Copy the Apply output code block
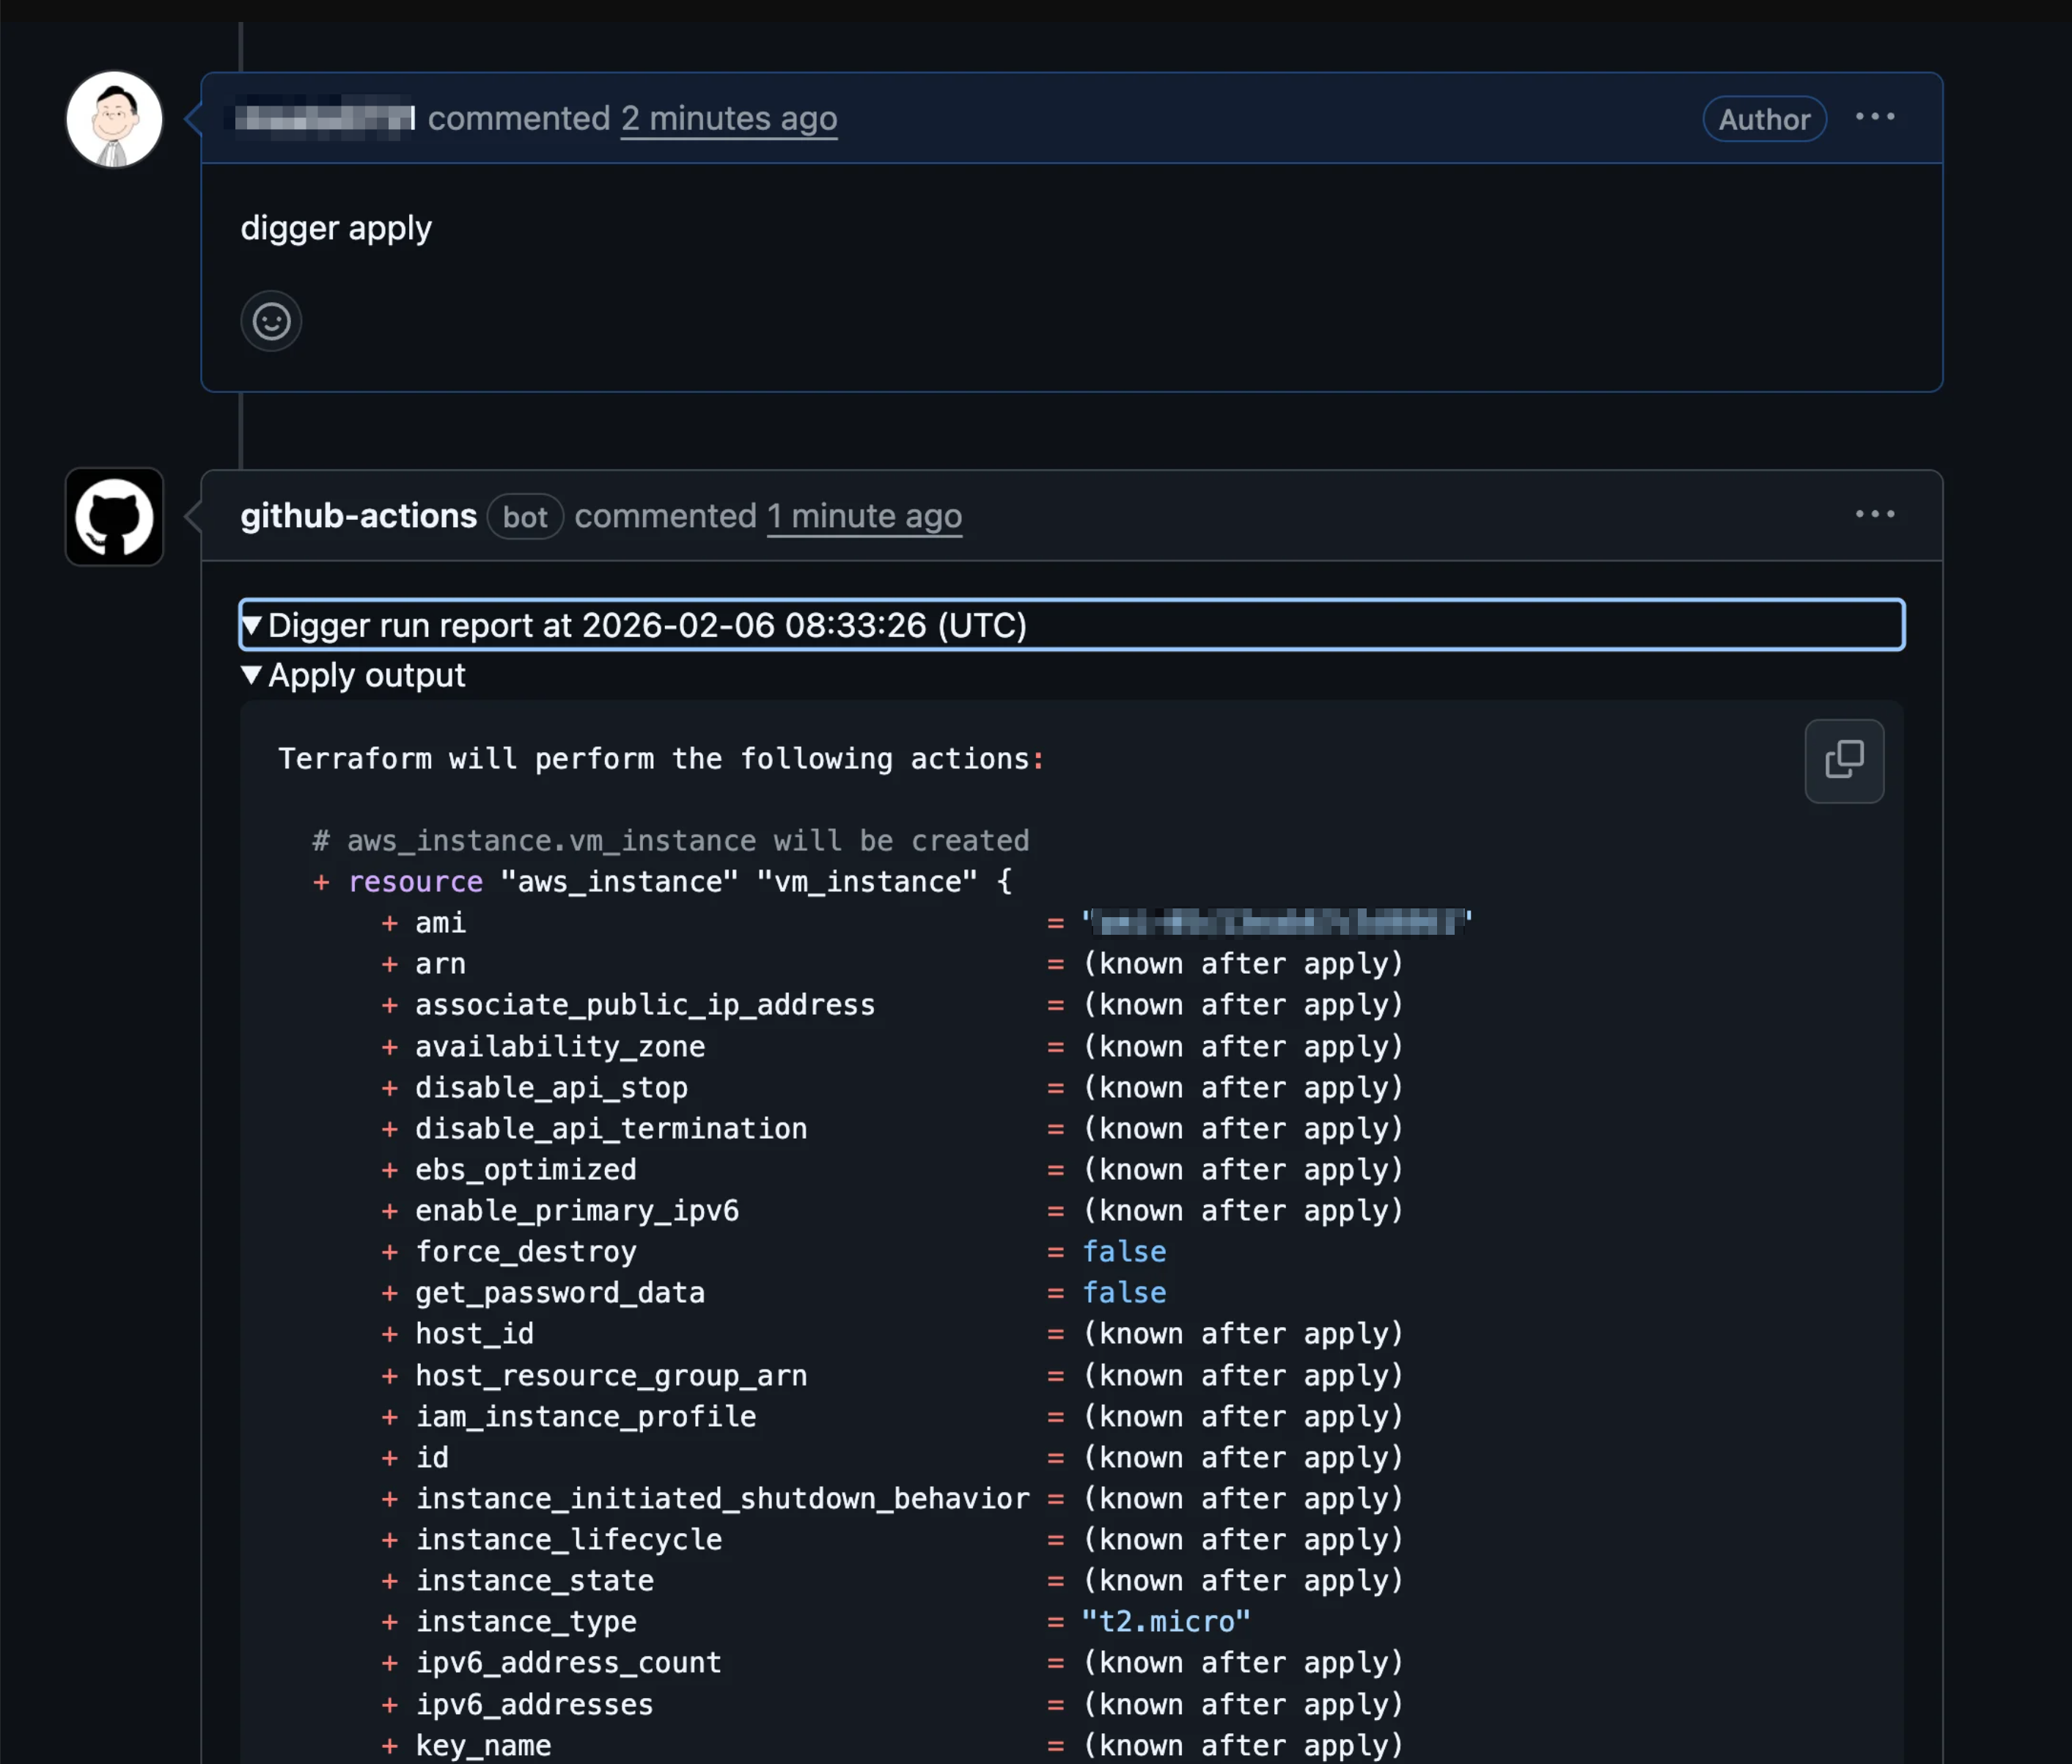This screenshot has height=1764, width=2072. coord(1843,760)
